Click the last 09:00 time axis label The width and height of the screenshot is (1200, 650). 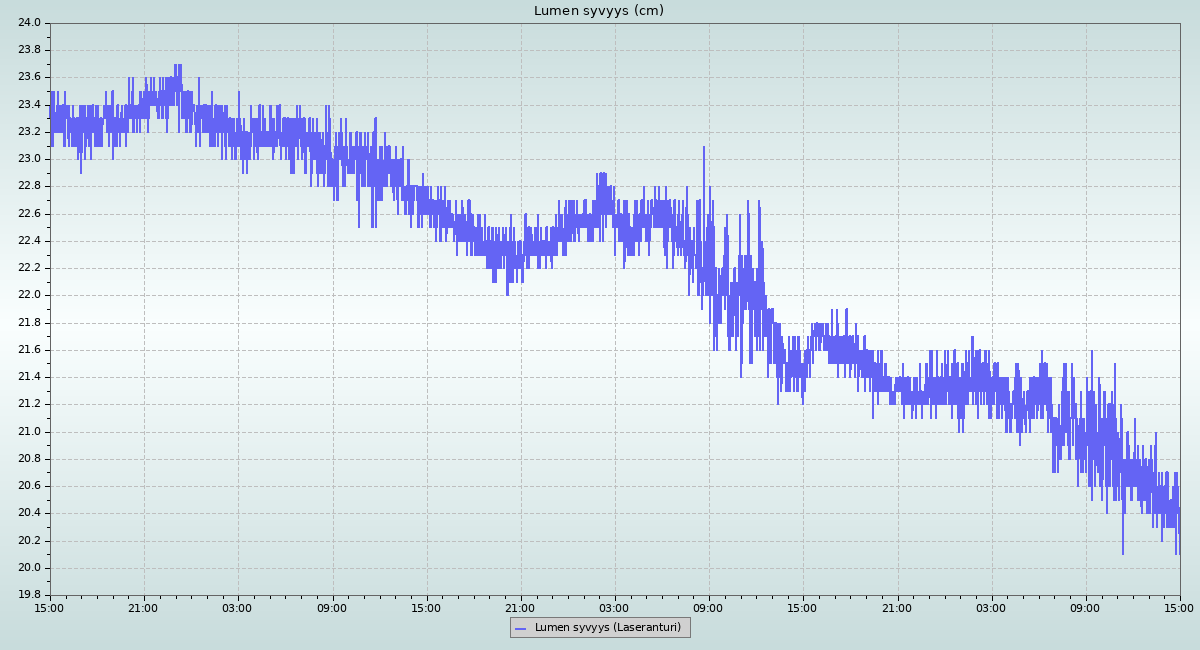tap(1085, 608)
